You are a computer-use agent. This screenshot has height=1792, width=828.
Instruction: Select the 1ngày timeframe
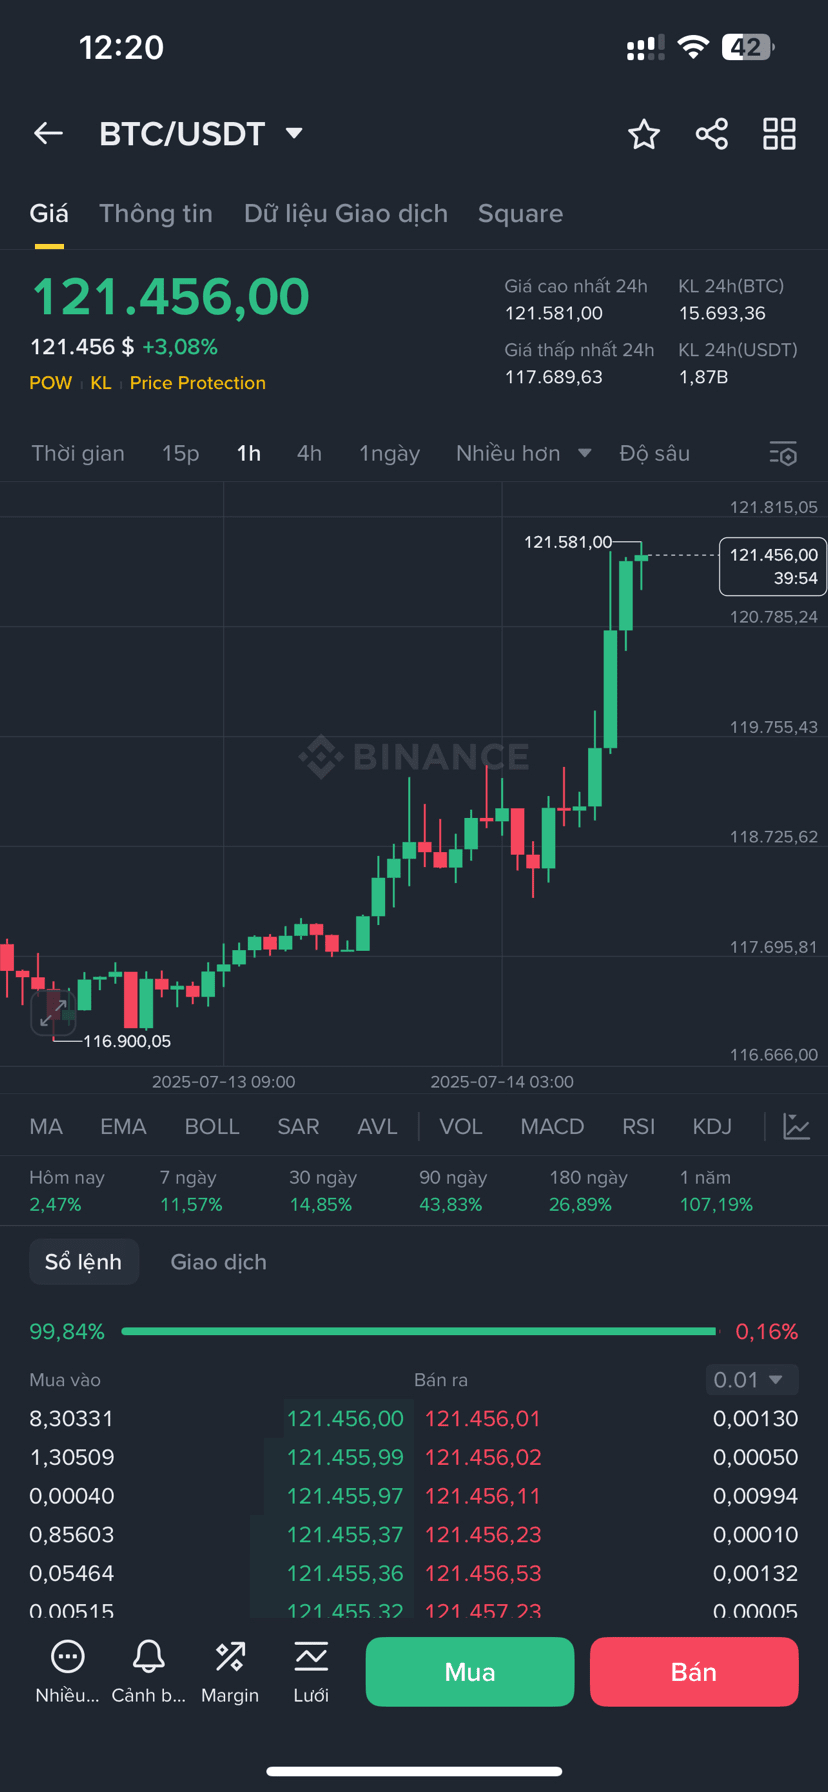(389, 453)
